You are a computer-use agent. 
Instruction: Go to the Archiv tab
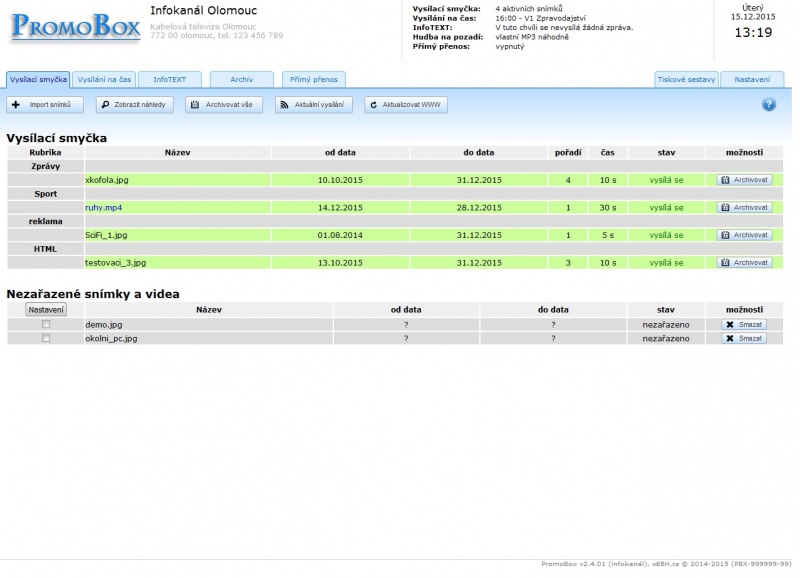242,80
